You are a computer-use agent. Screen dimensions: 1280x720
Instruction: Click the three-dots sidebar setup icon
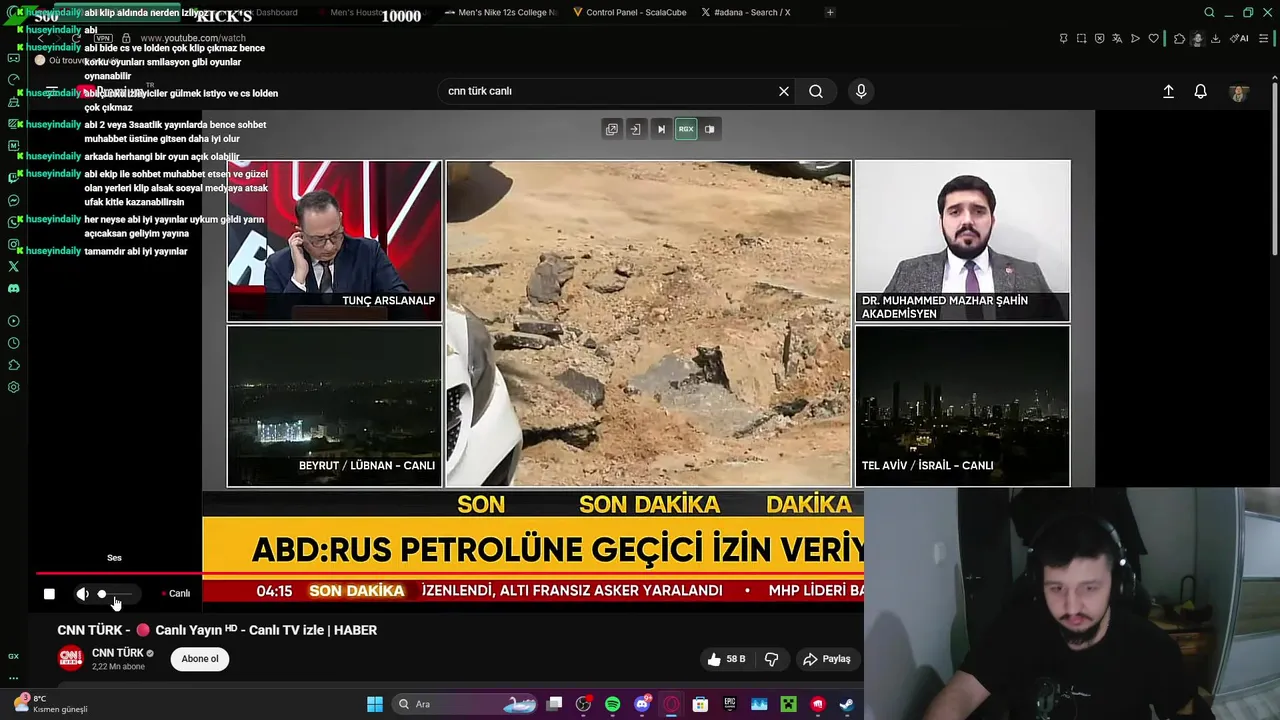point(13,678)
